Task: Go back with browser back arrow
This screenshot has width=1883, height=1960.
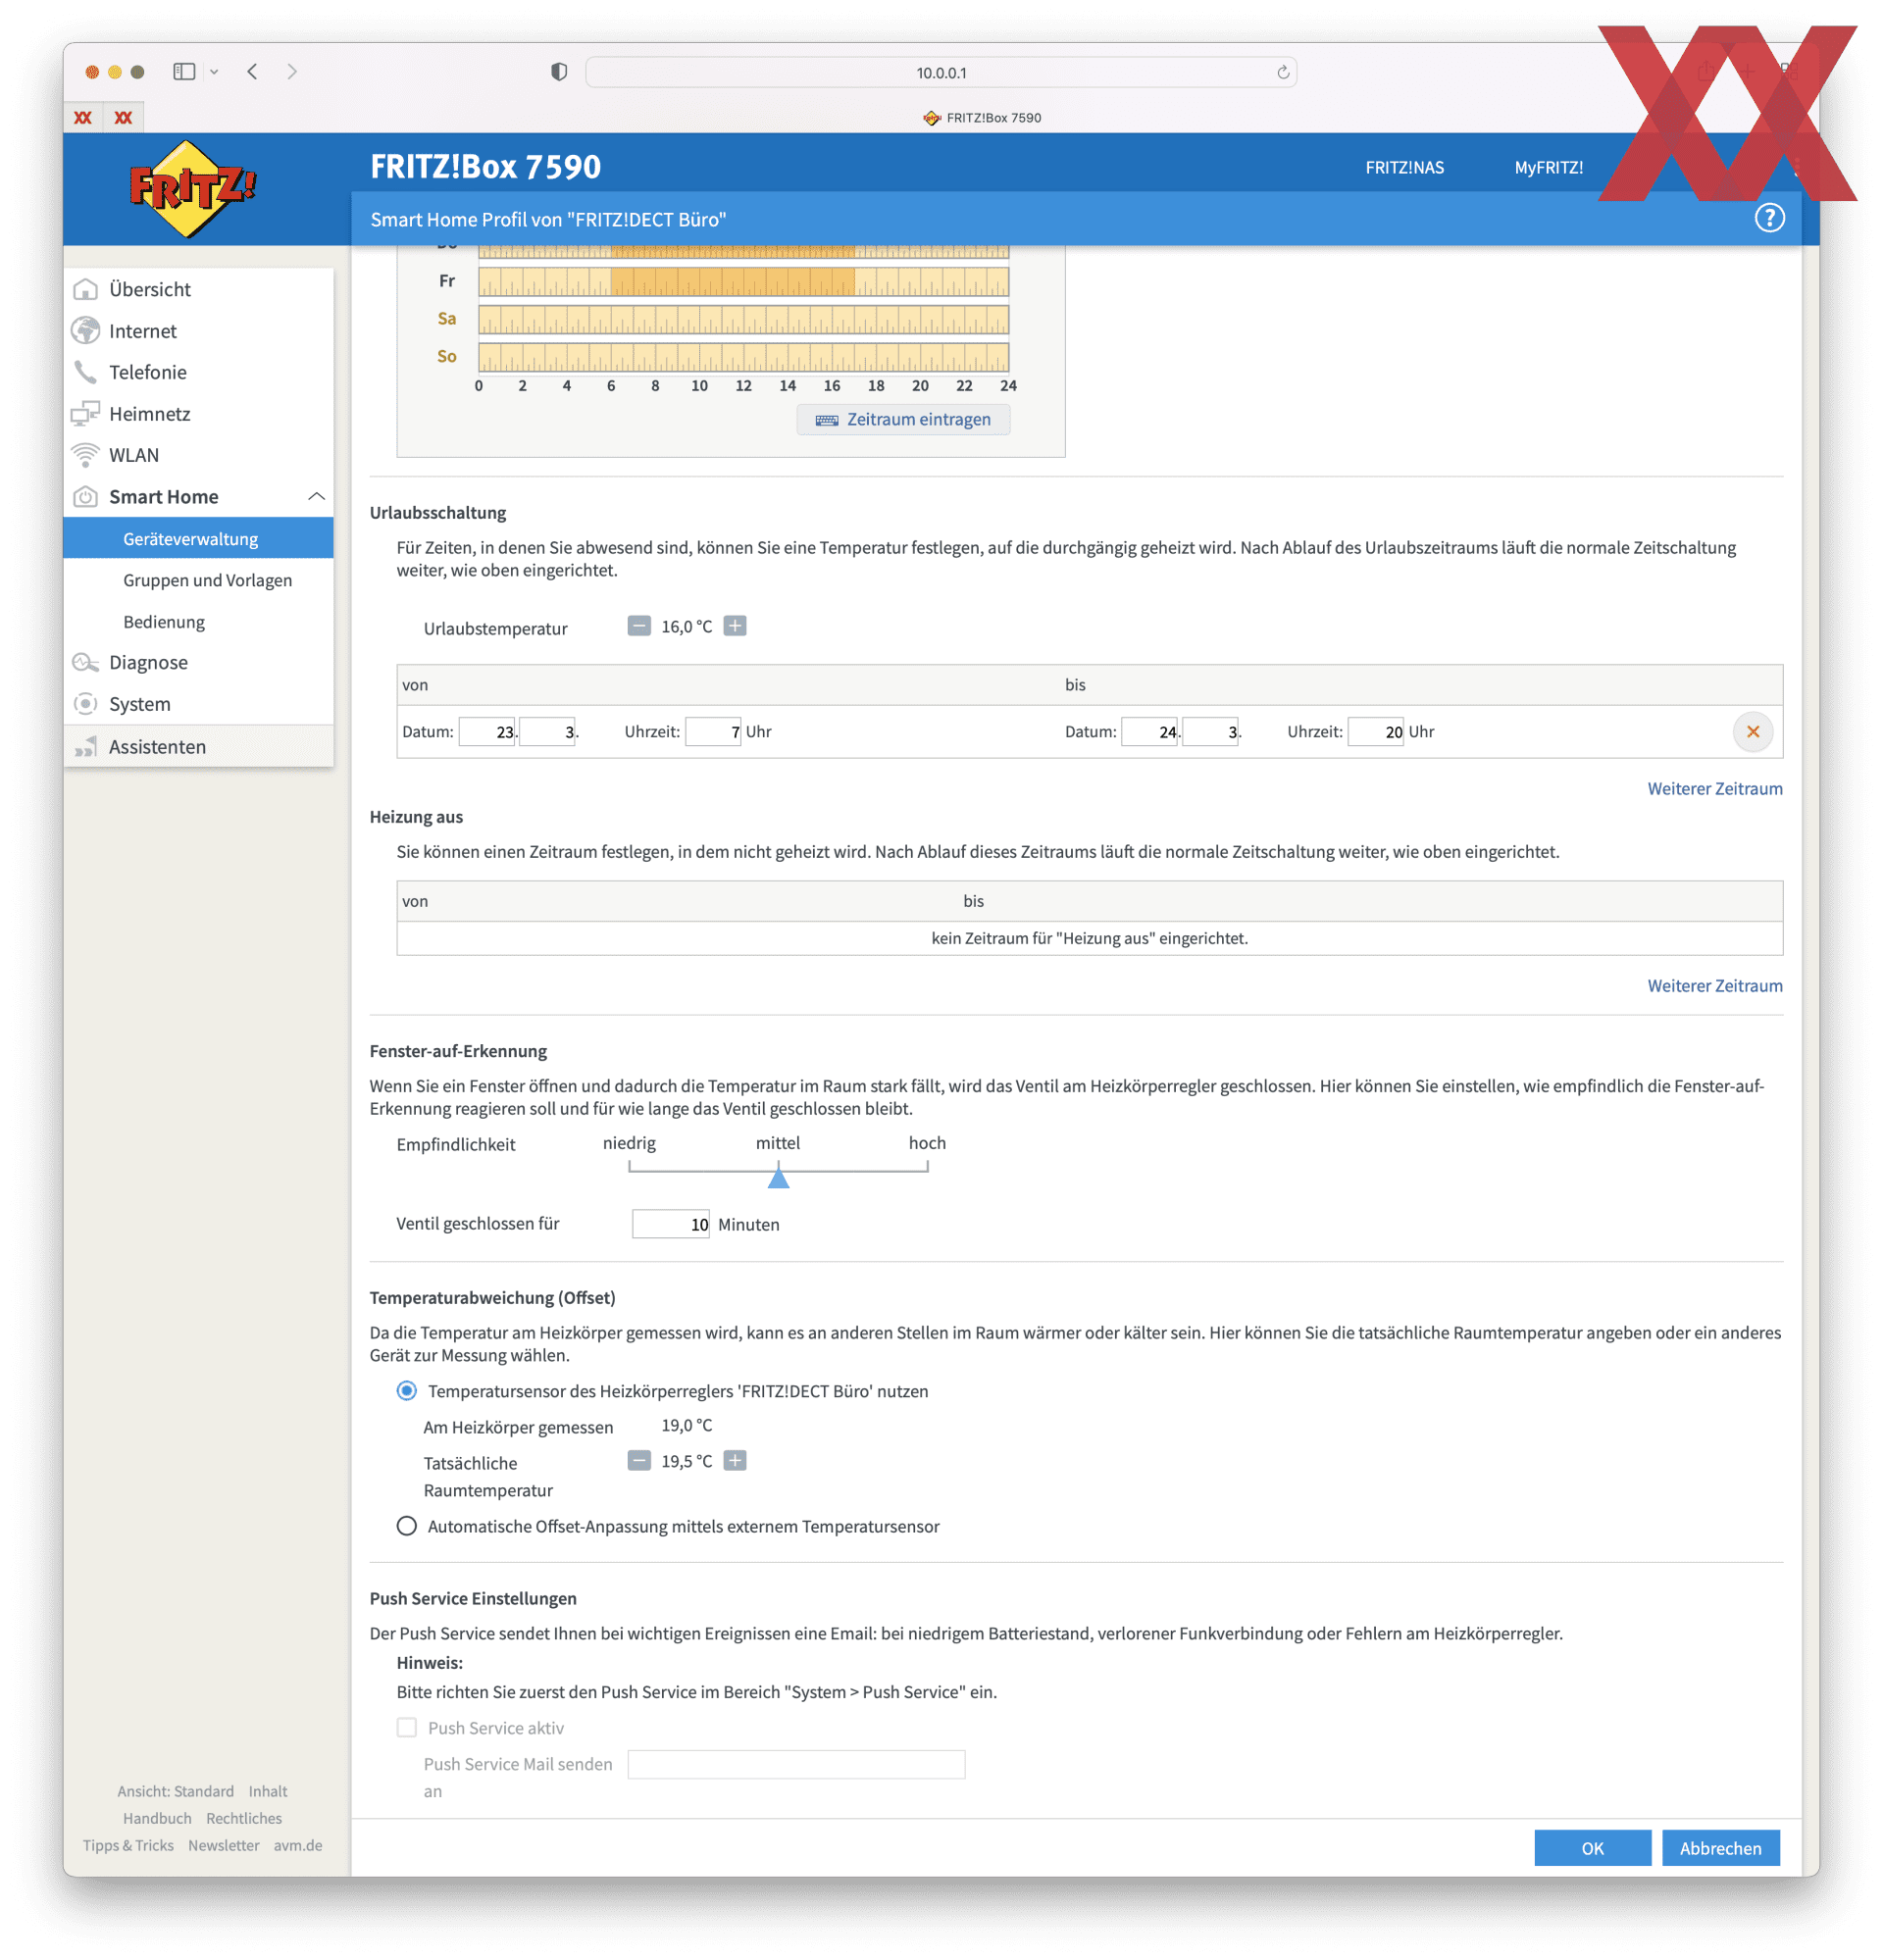Action: [x=252, y=72]
